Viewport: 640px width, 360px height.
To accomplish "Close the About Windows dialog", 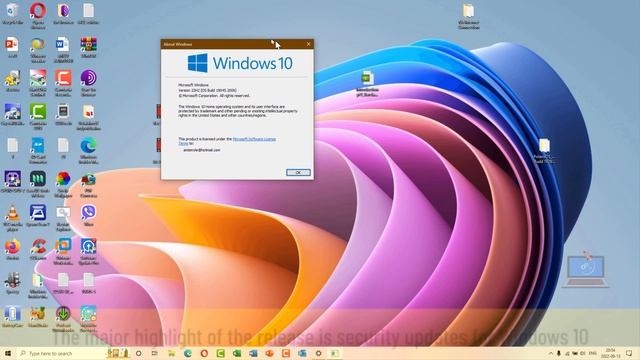I will (x=308, y=44).
